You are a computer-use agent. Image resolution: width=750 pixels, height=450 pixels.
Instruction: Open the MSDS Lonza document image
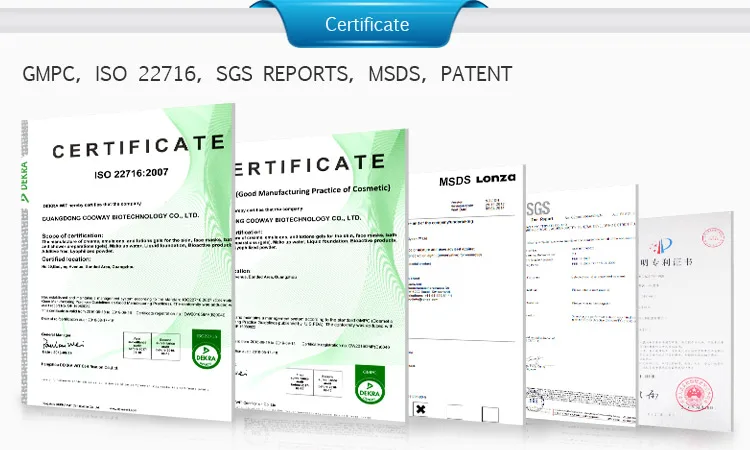[466, 294]
